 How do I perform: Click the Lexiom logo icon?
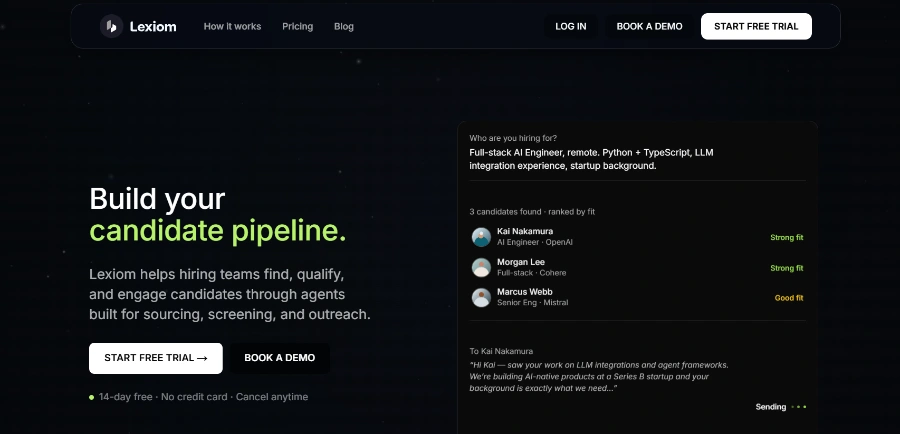(111, 26)
